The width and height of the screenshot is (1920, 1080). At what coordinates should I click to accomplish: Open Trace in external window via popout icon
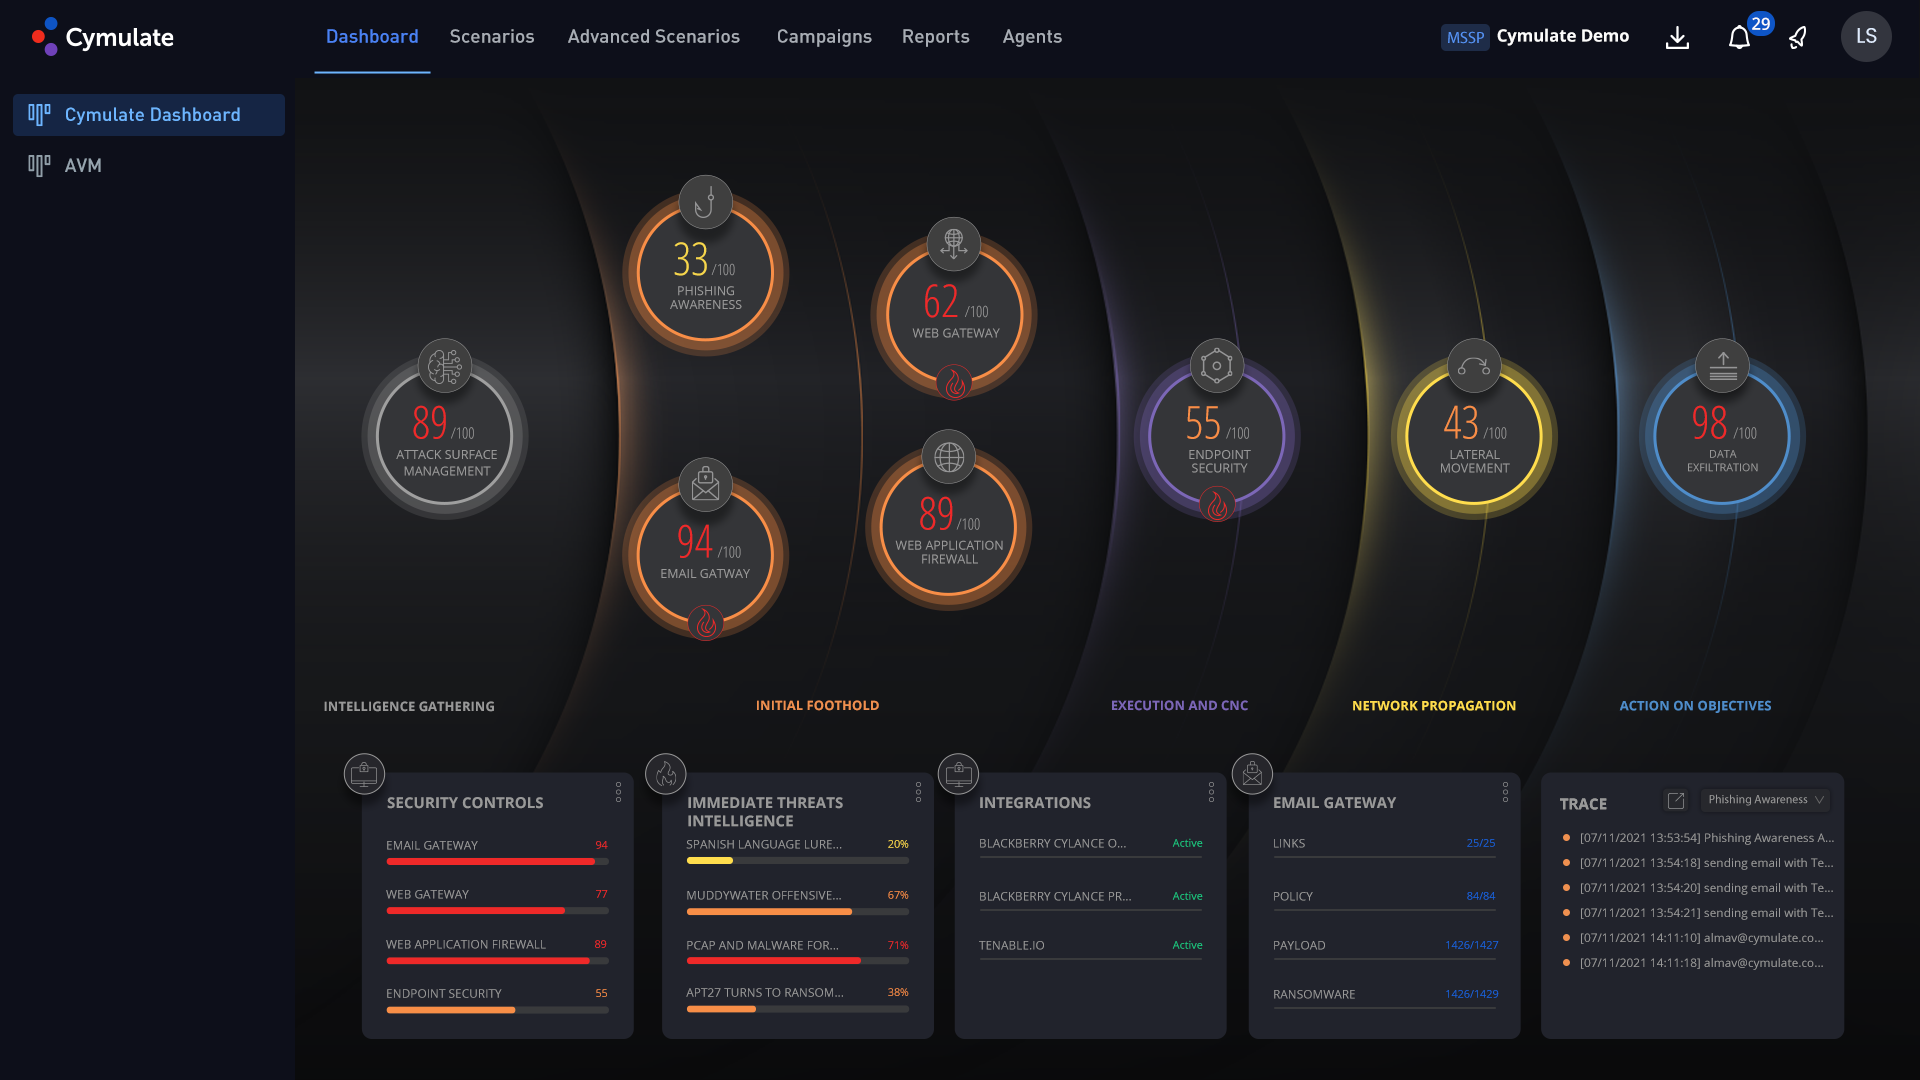[1677, 800]
